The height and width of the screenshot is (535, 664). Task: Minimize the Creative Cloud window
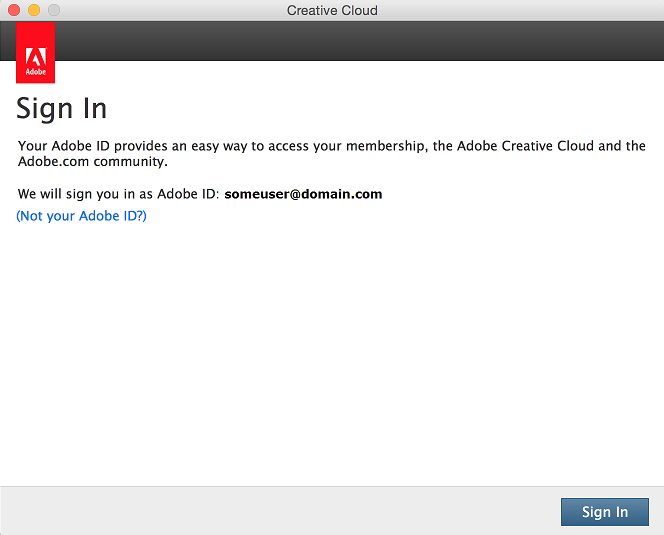click(x=34, y=10)
